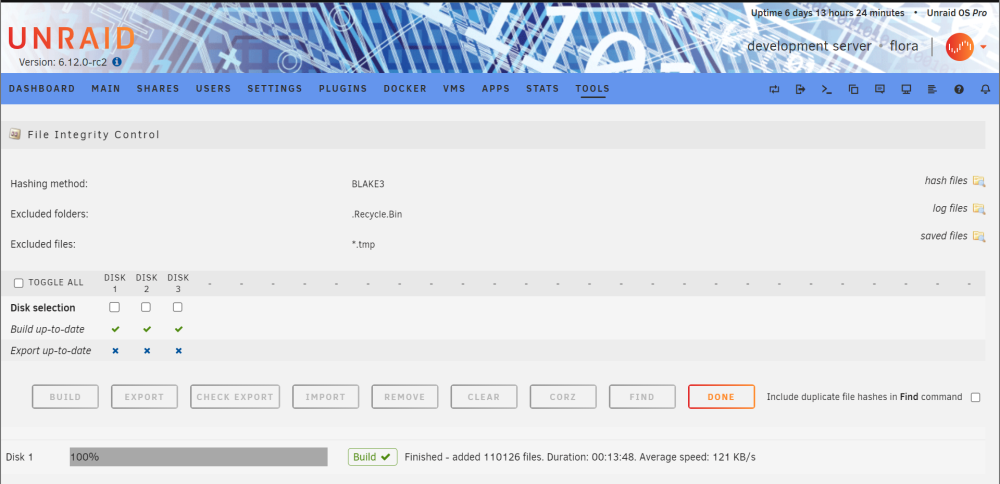Screen dimensions: 1000x484
Task: Open the log files folder icon
Action: pyautogui.click(x=978, y=209)
